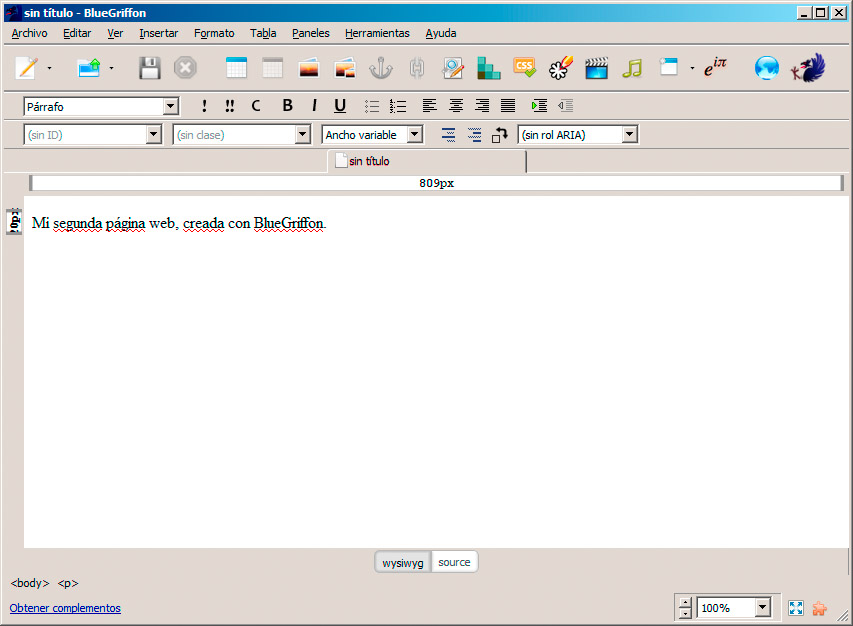Open the Editar menu
The width and height of the screenshot is (853, 626).
77,33
